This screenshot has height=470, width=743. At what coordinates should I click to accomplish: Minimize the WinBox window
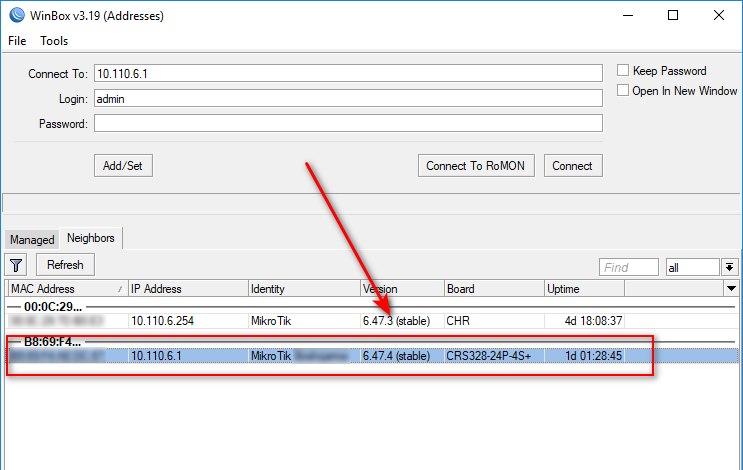[x=628, y=15]
